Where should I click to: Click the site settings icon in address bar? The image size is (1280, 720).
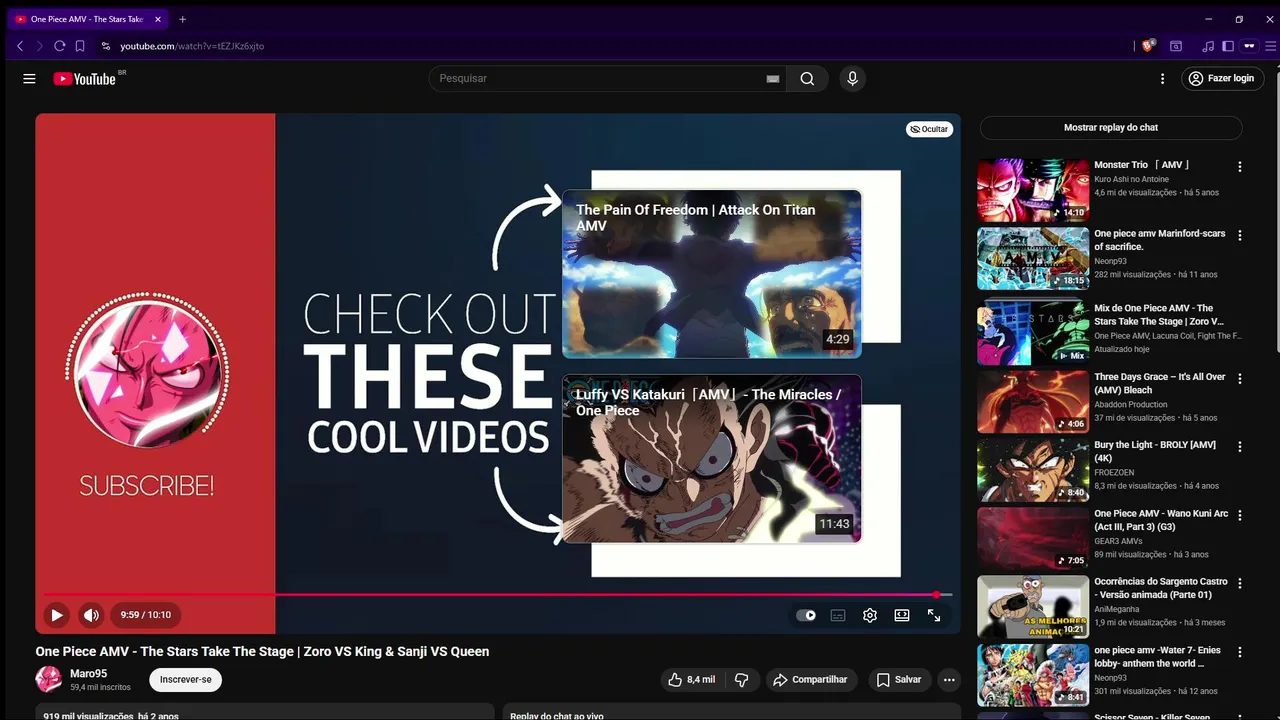tap(106, 46)
